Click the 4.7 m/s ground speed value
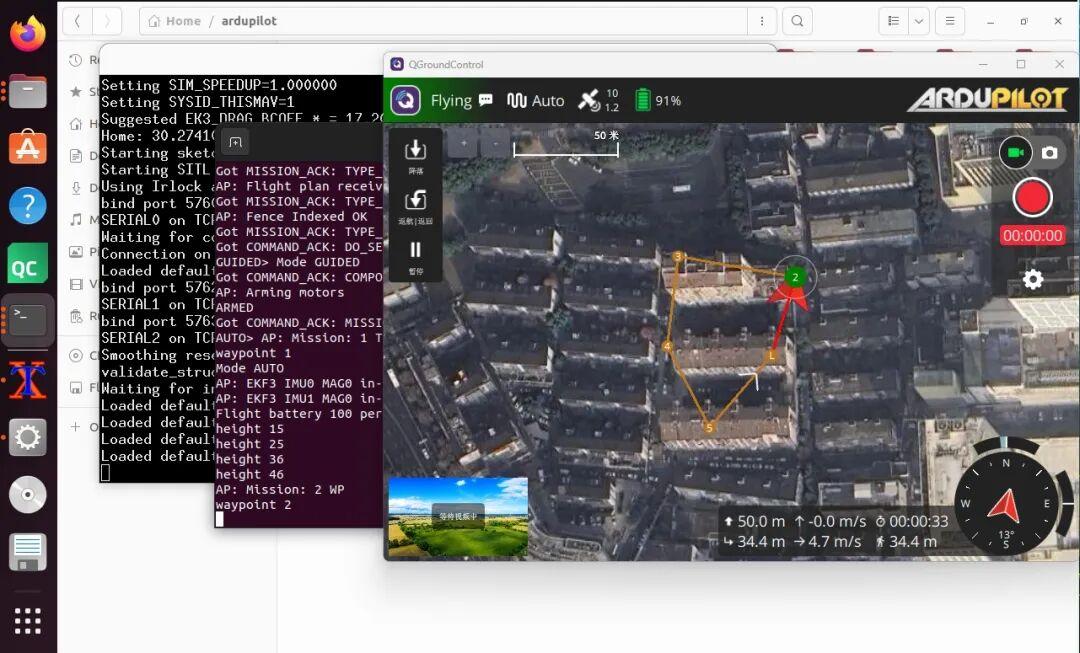This screenshot has width=1080, height=653. click(834, 542)
